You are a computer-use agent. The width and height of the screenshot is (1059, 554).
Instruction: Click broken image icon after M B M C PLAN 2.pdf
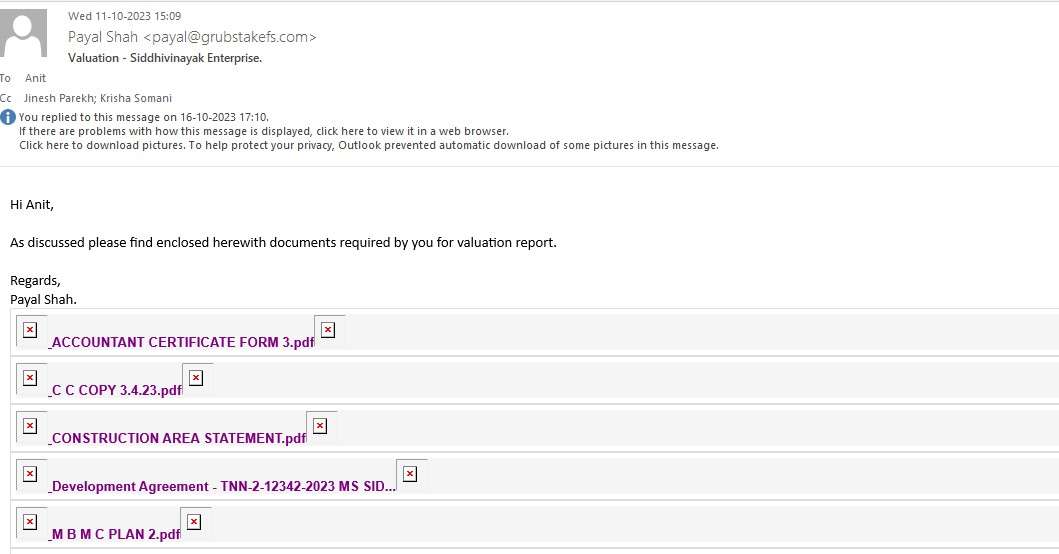point(194,522)
